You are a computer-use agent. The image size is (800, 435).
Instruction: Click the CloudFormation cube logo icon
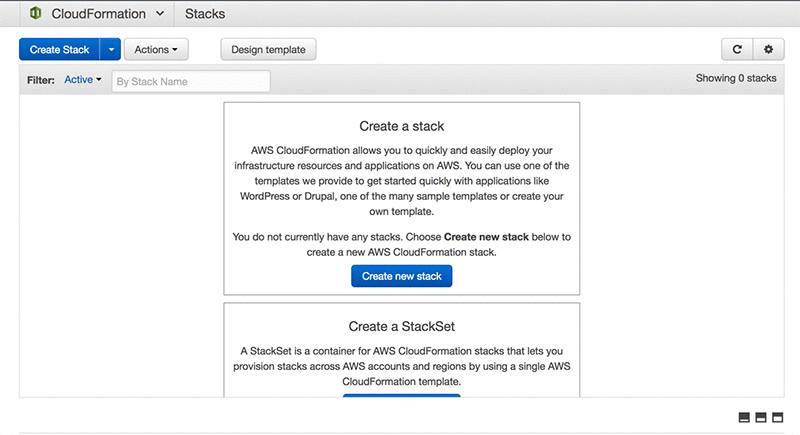point(35,14)
